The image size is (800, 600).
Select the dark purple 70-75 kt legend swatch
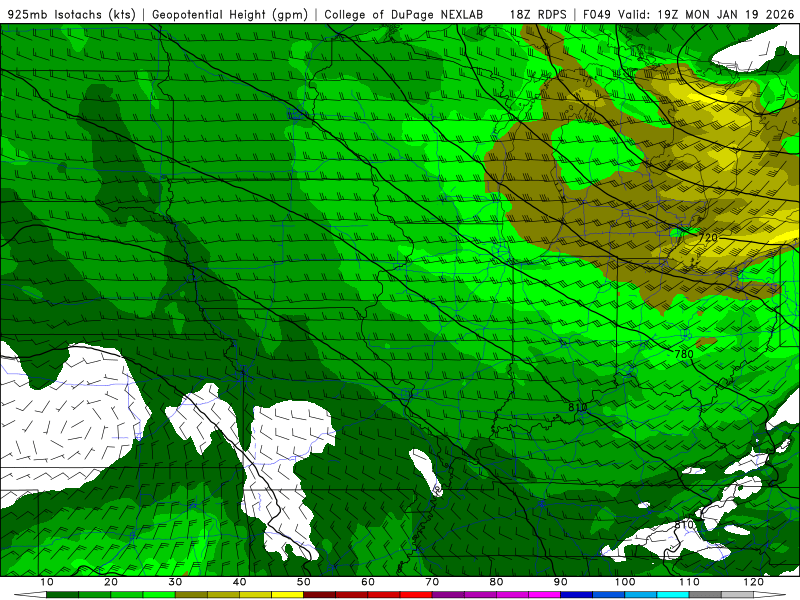448,595
